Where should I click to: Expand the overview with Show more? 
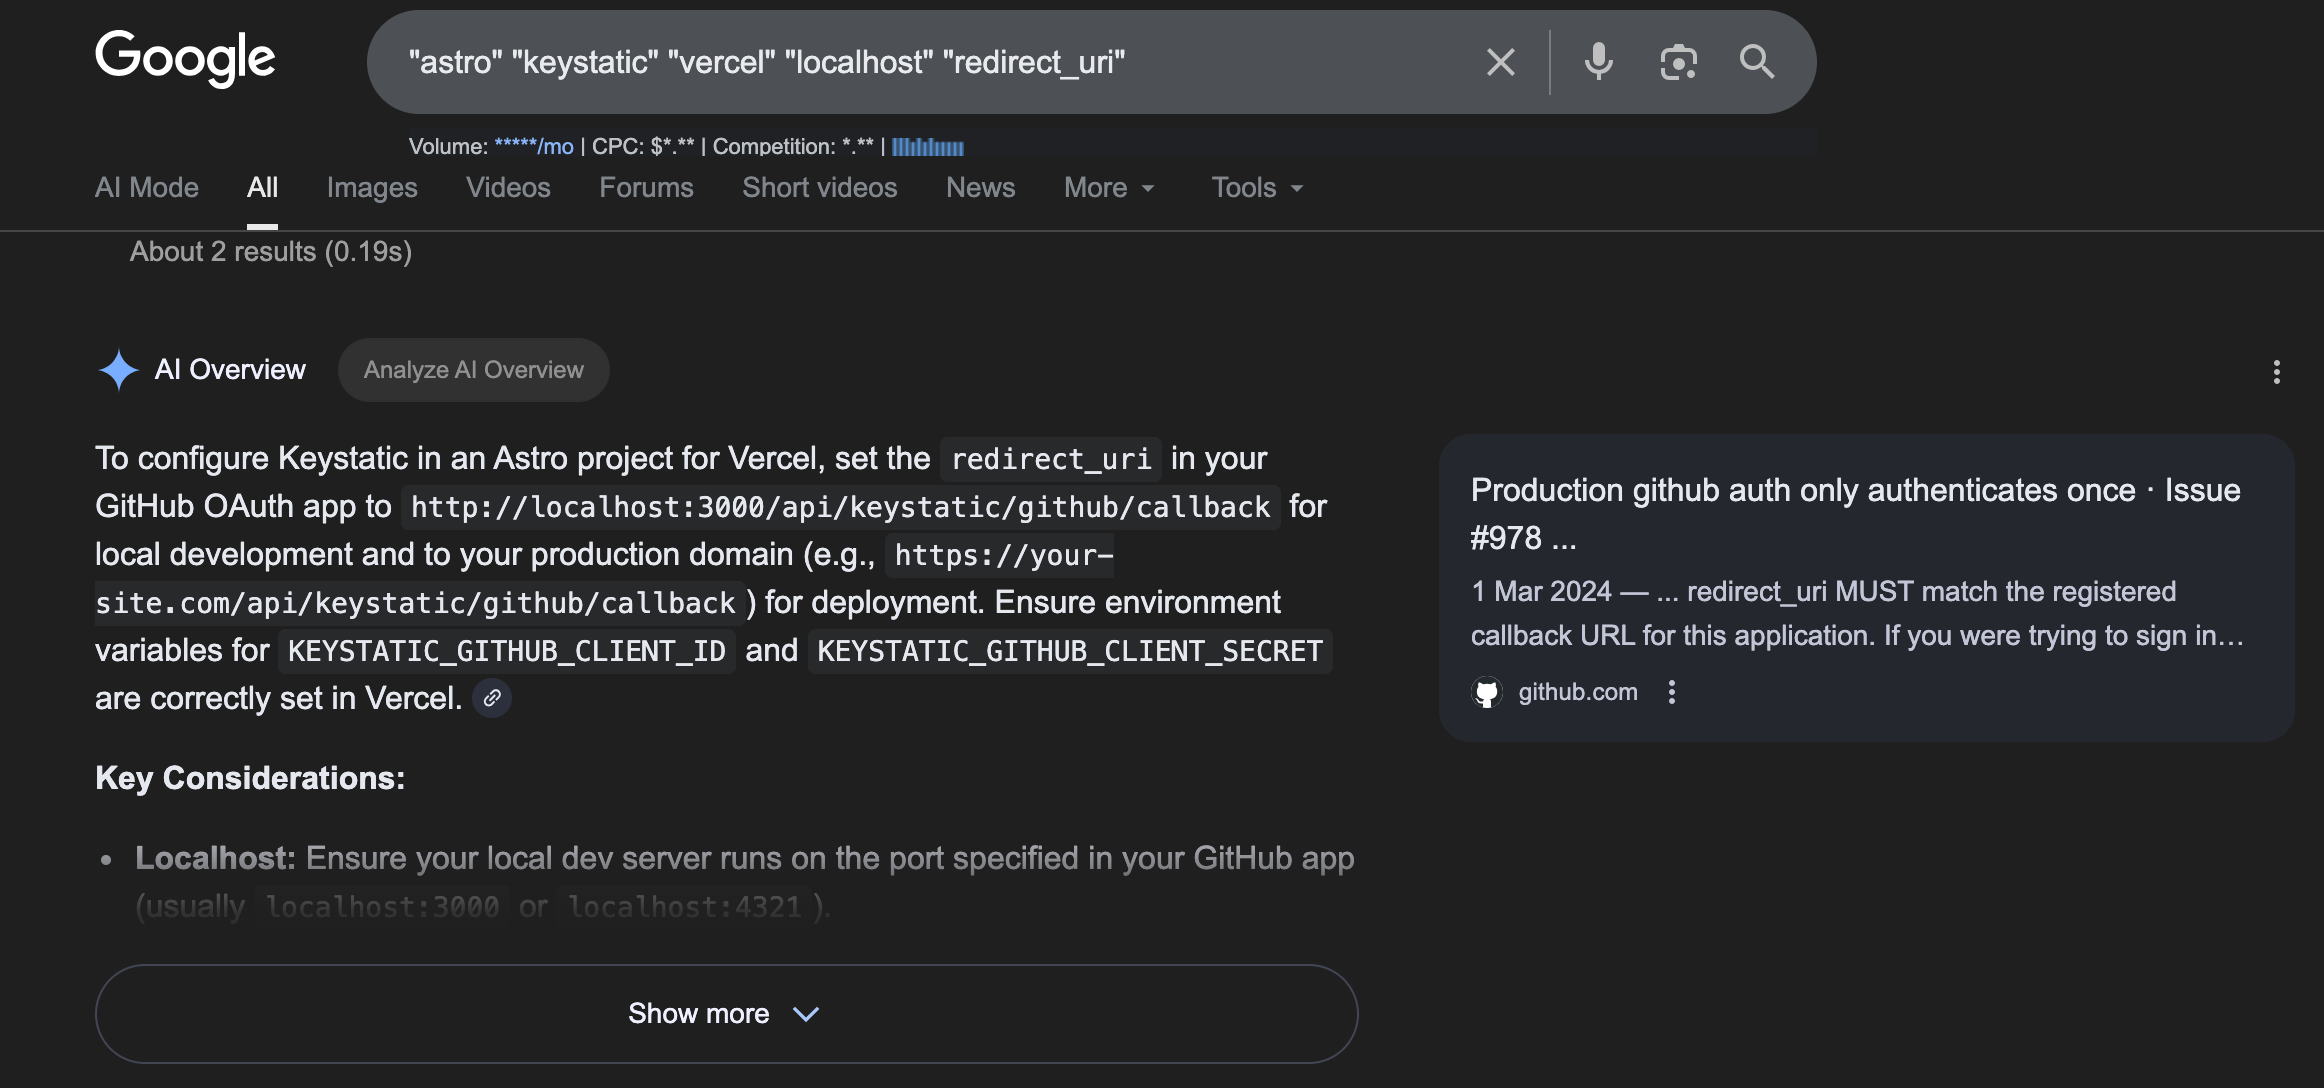click(726, 1014)
